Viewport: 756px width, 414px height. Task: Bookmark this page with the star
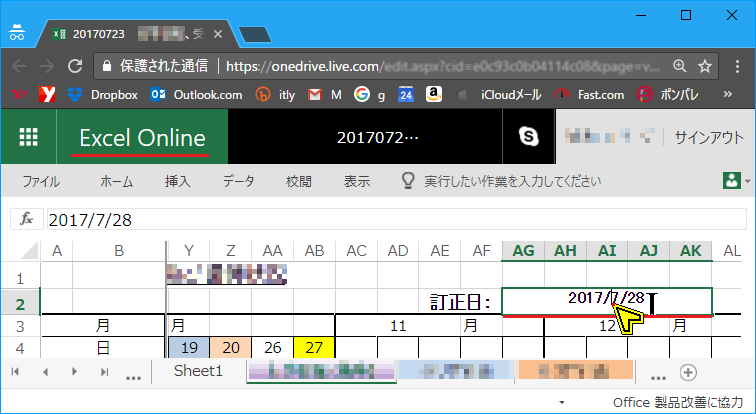click(705, 66)
